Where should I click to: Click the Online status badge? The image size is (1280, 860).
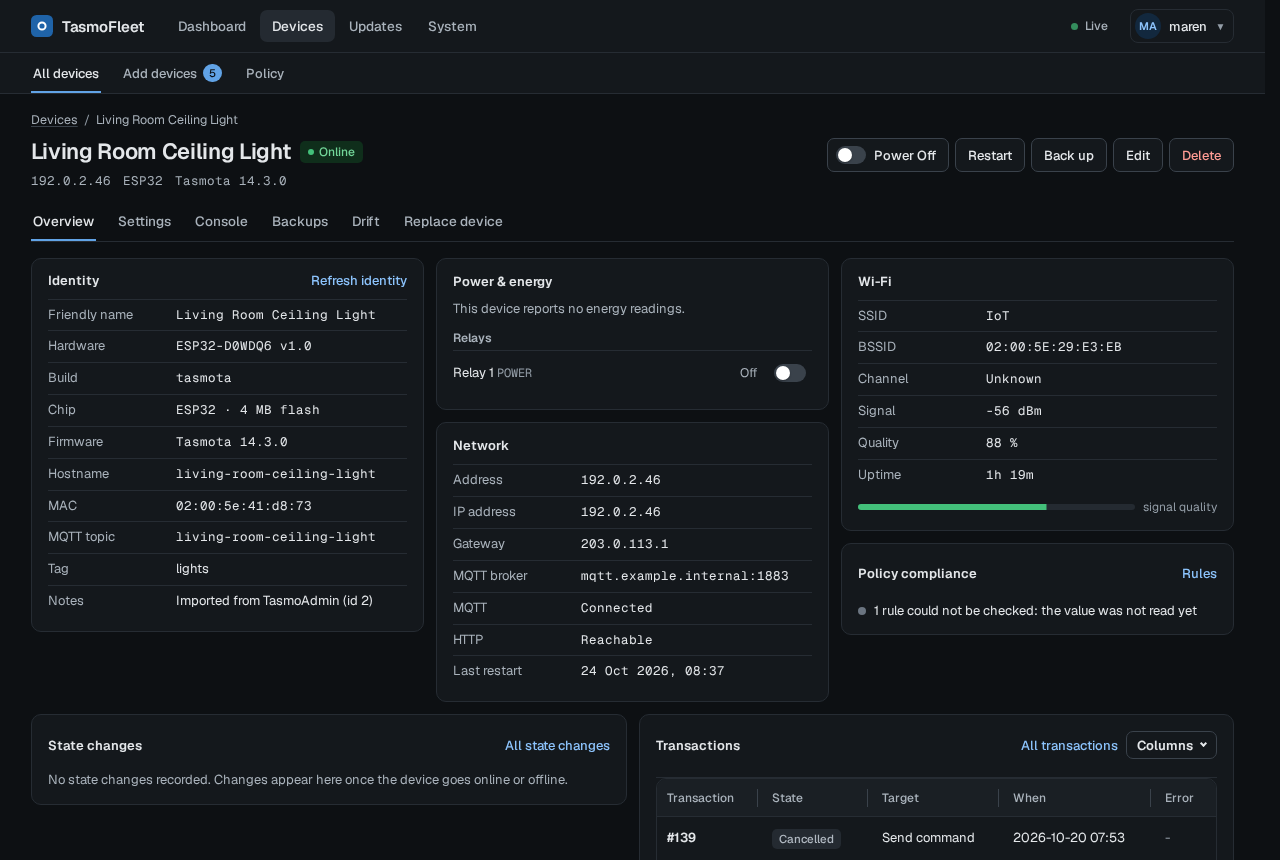[331, 152]
